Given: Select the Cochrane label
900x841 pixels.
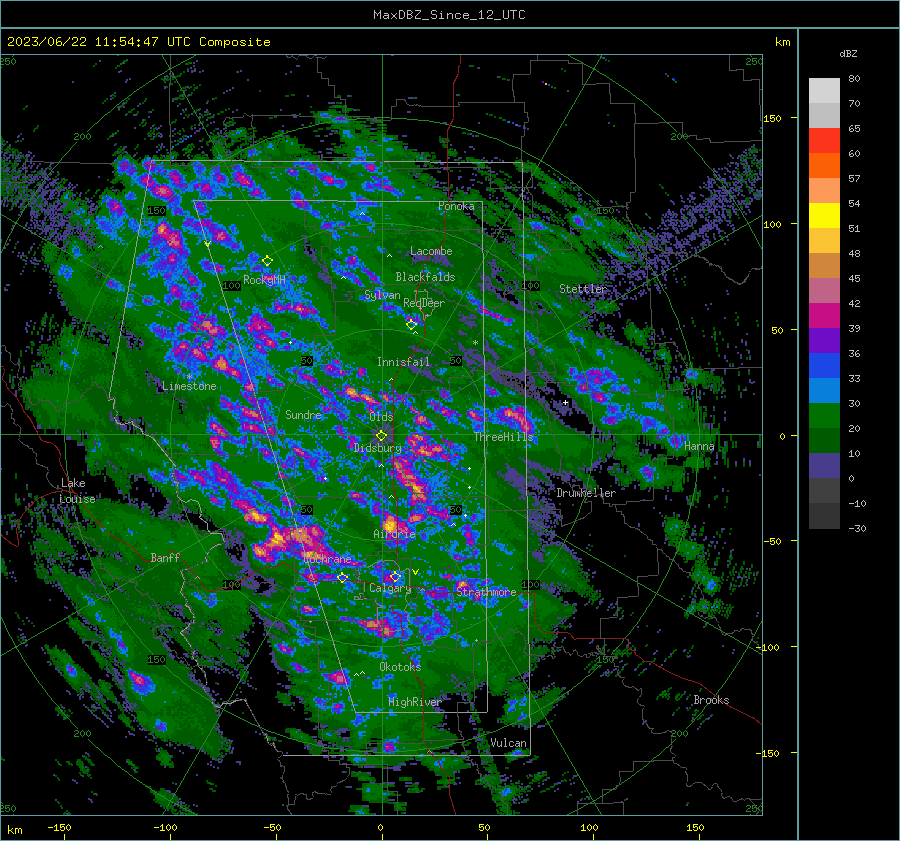Looking at the screenshot, I should pos(327,559).
